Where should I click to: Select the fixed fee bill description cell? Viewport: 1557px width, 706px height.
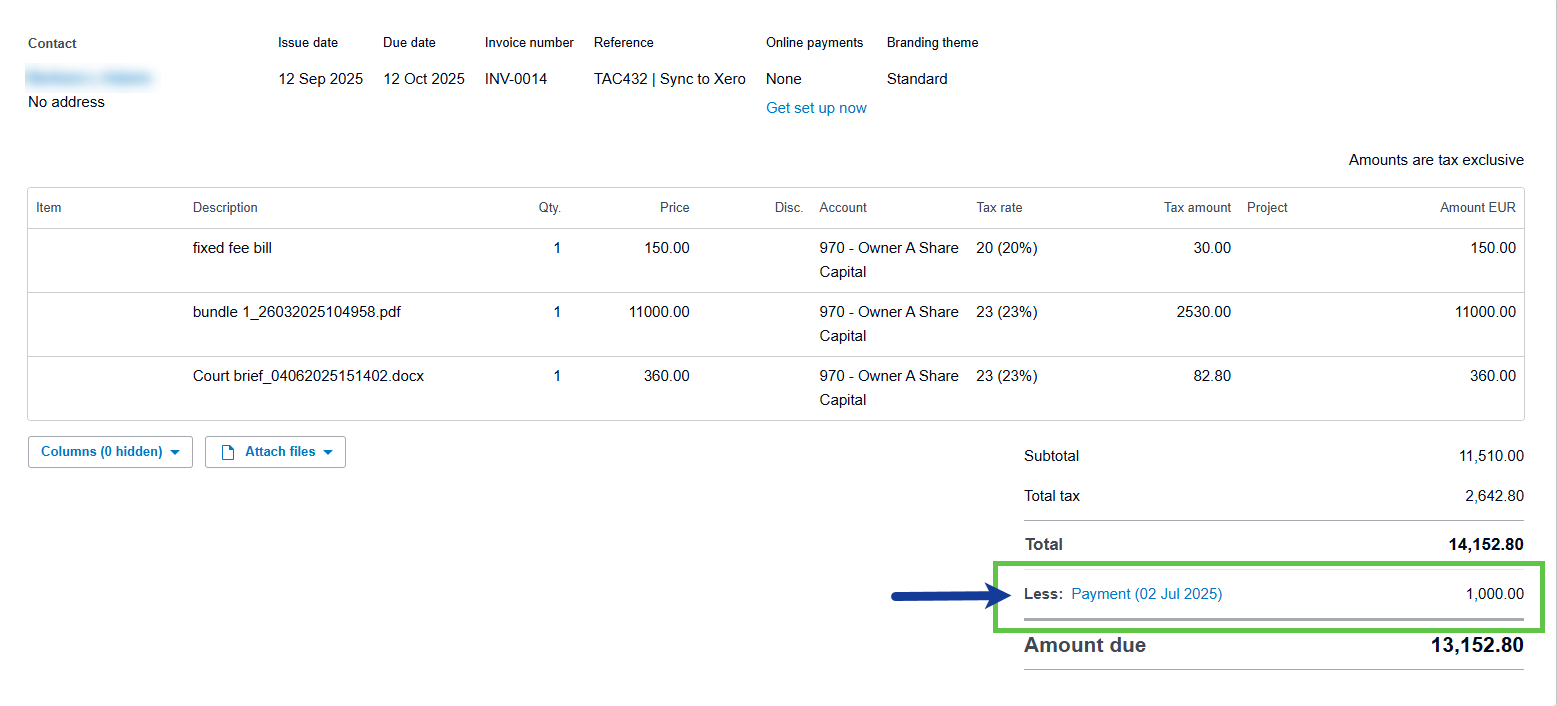click(x=232, y=248)
